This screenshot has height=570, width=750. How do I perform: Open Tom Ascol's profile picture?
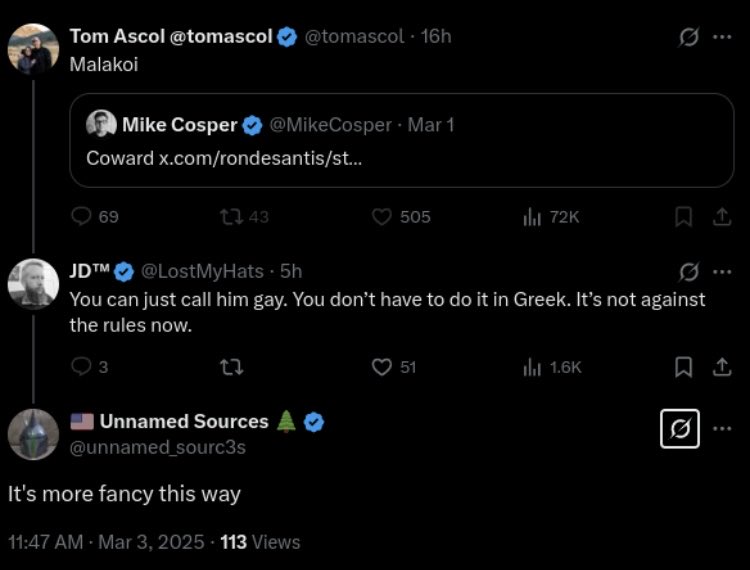click(33, 48)
